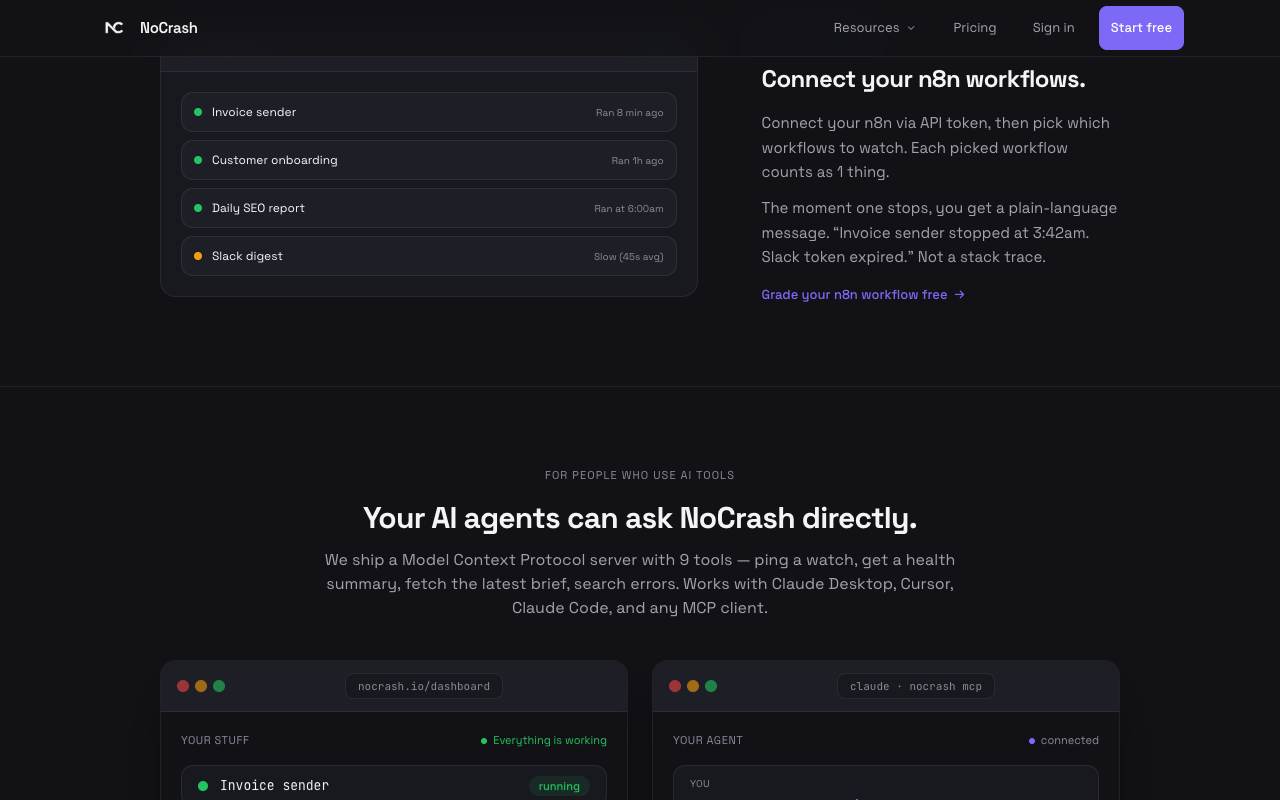Viewport: 1280px width, 800px height.
Task: Expand the Resources dropdown menu
Action: tap(874, 28)
